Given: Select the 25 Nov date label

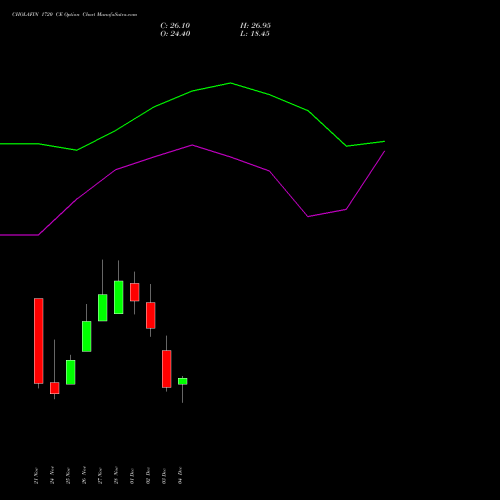Looking at the screenshot, I should click(x=68, y=476).
